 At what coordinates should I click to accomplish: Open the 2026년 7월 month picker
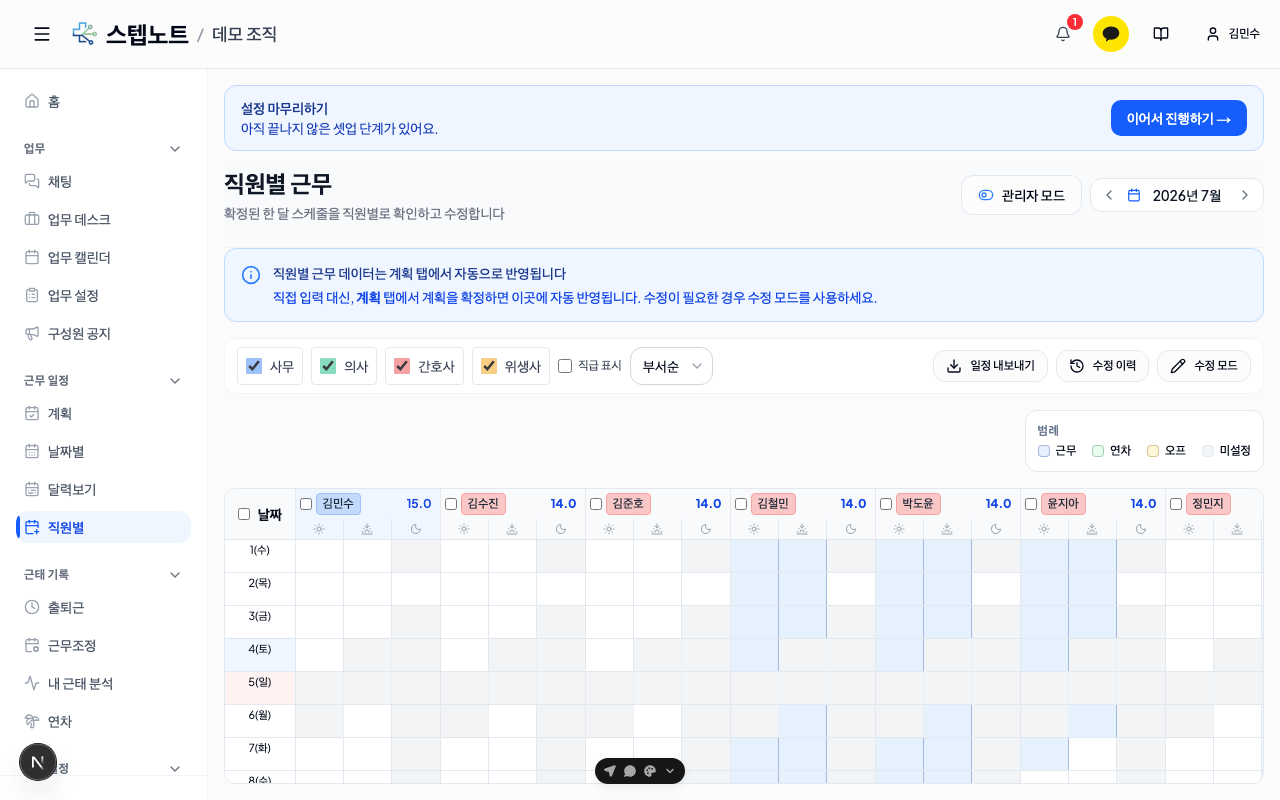tap(1176, 195)
